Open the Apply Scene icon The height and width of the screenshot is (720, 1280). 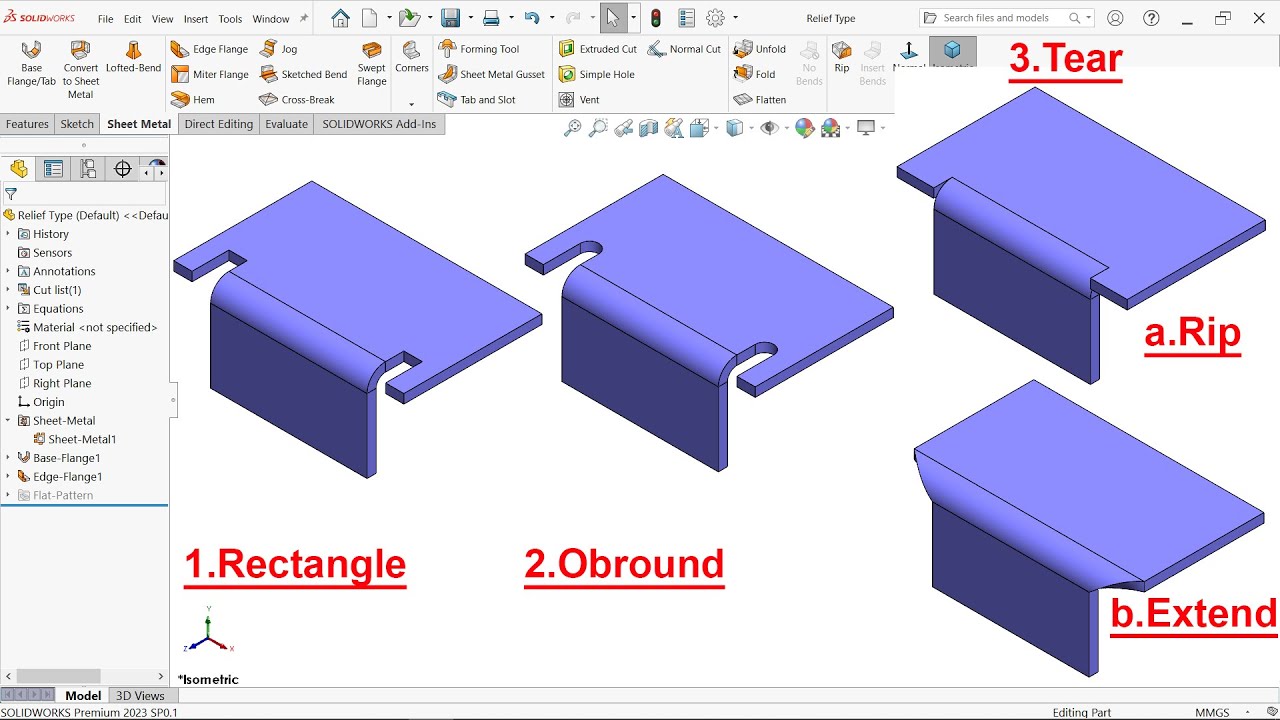point(830,128)
